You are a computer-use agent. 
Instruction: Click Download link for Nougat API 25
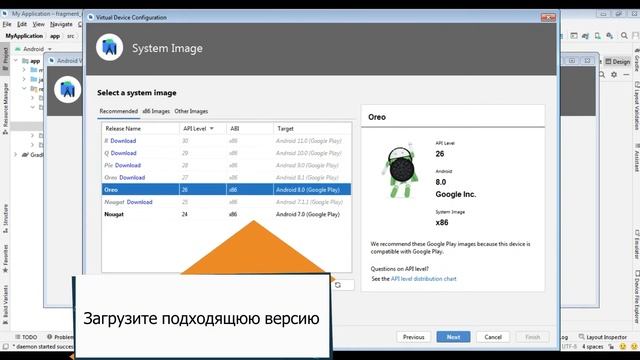tap(139, 202)
